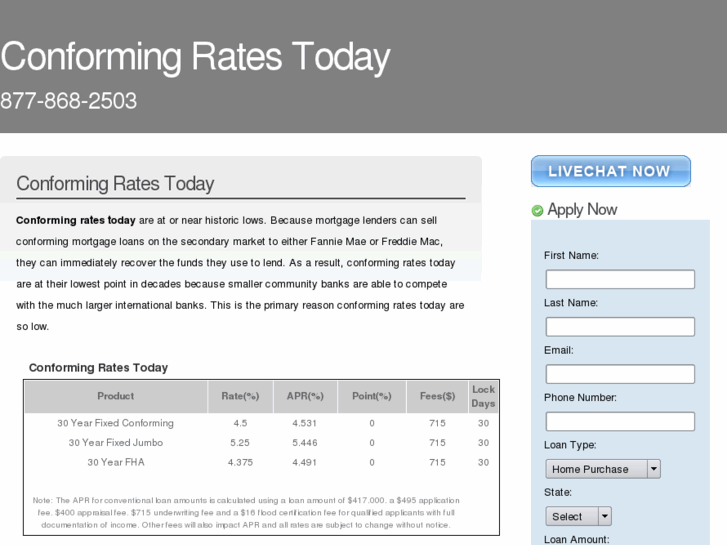Select the APR(%) column header
The image size is (727, 545).
tap(305, 397)
